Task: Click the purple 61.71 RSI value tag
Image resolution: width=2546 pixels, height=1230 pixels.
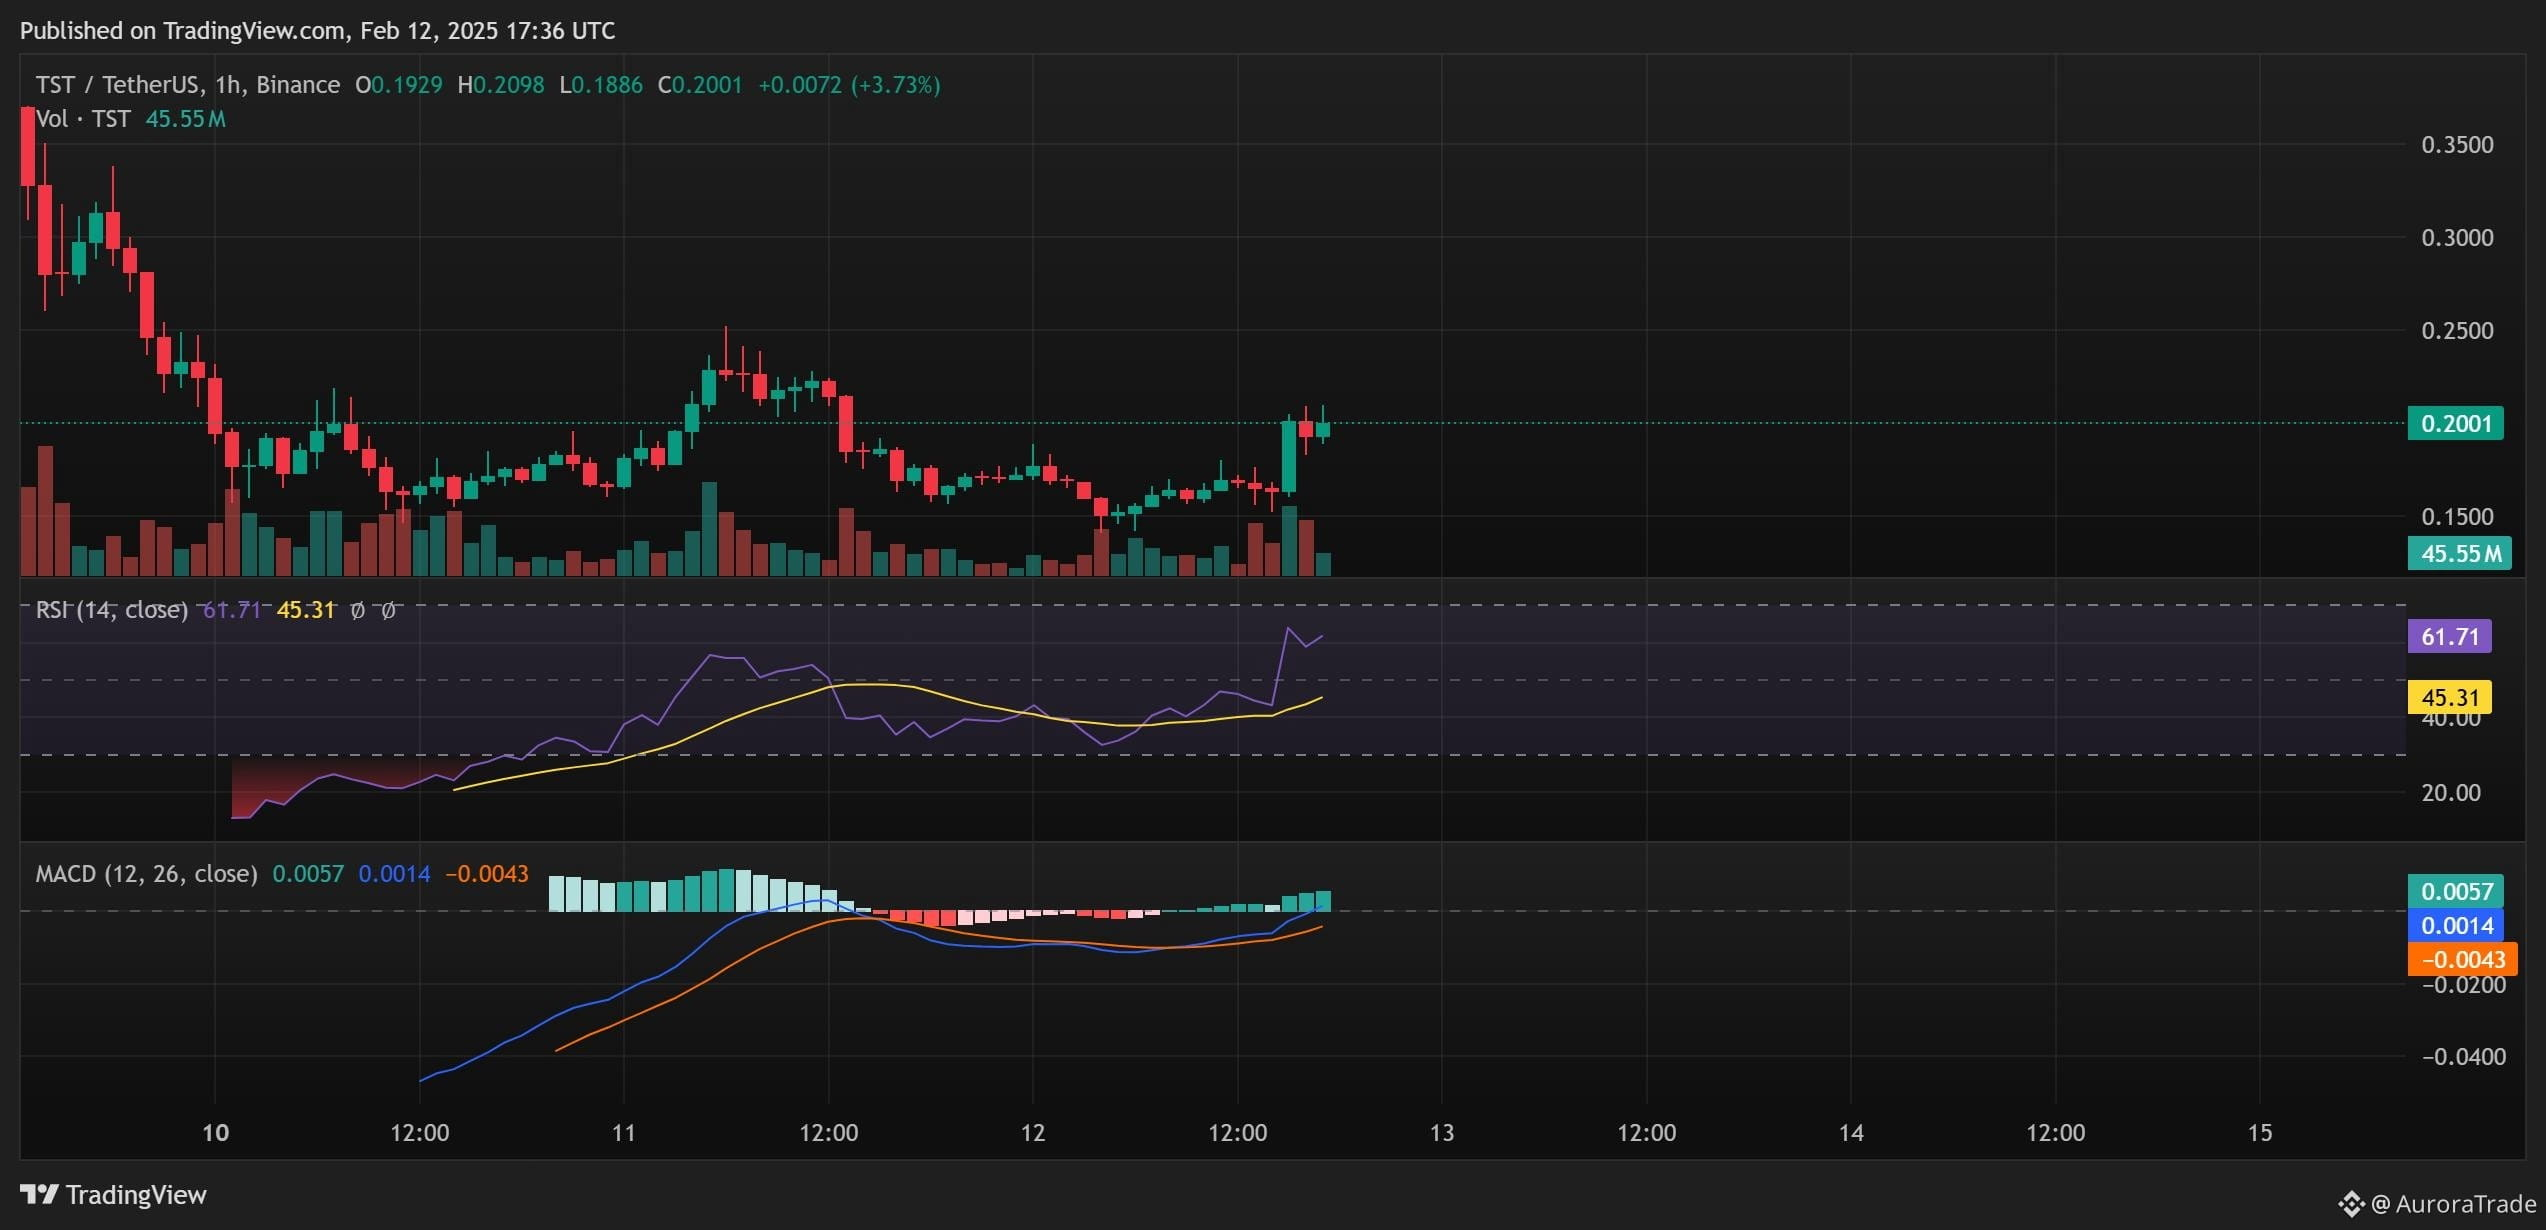Action: [x=2449, y=636]
